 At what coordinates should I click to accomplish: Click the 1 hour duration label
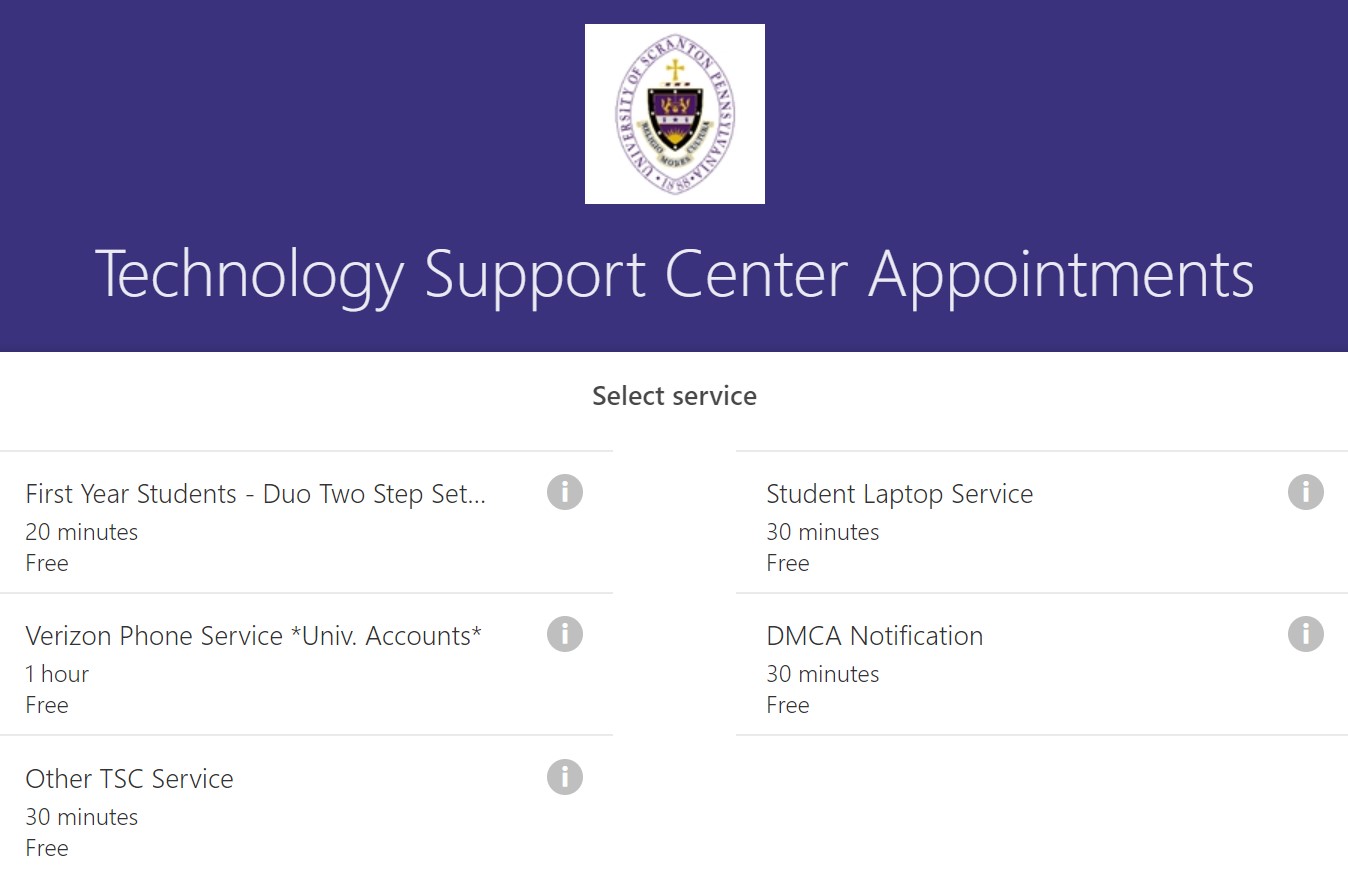pos(57,674)
